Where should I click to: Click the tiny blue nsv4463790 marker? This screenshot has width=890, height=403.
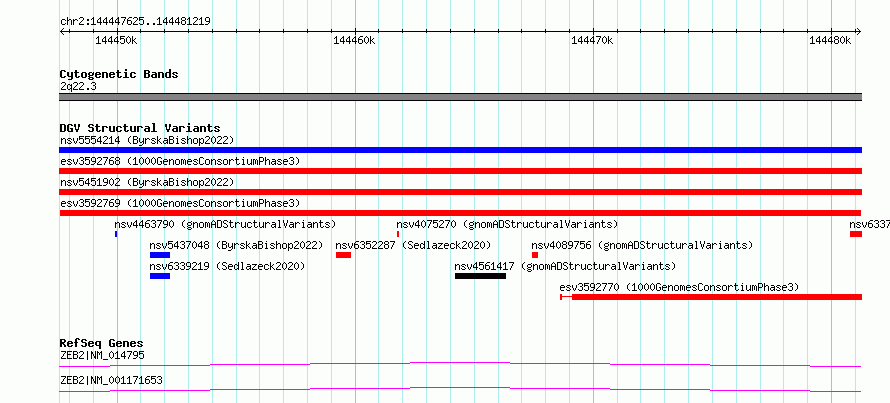pyautogui.click(x=116, y=234)
